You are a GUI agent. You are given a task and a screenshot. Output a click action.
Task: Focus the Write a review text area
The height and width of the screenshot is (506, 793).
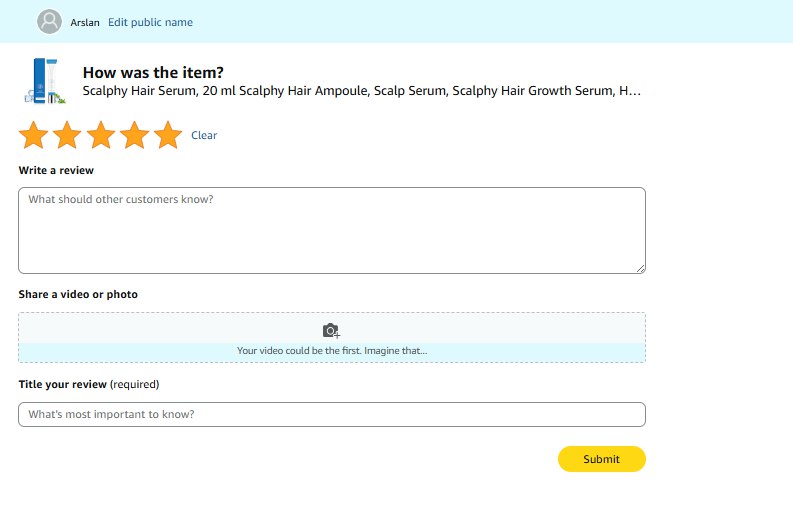click(x=331, y=230)
